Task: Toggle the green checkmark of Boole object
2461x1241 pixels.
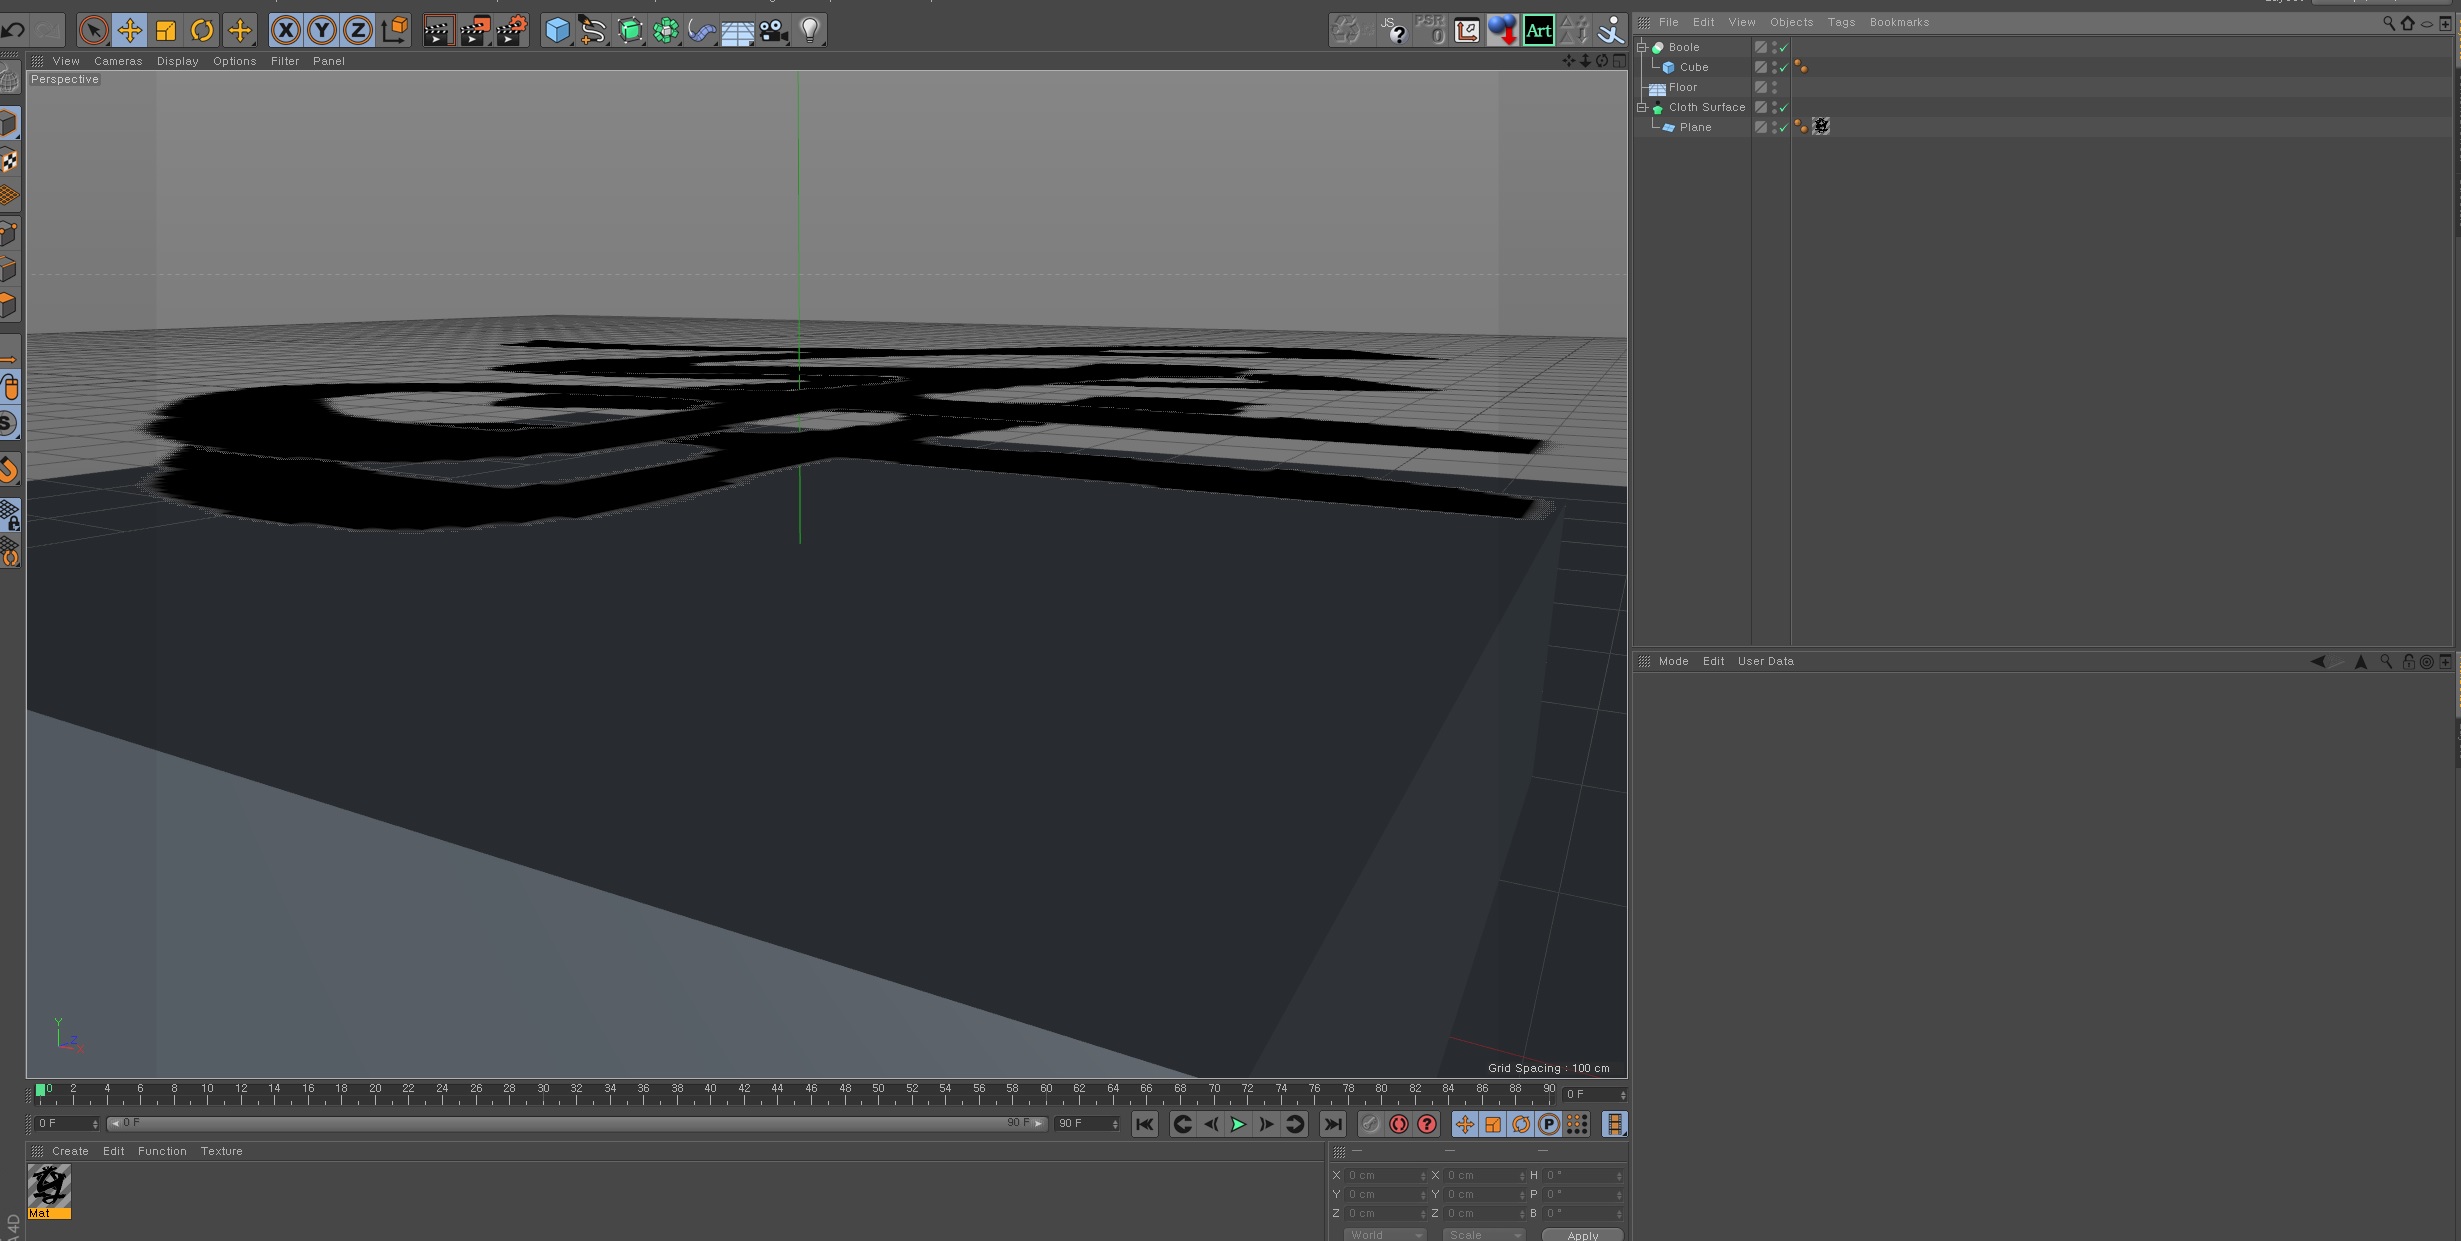Action: click(1783, 48)
